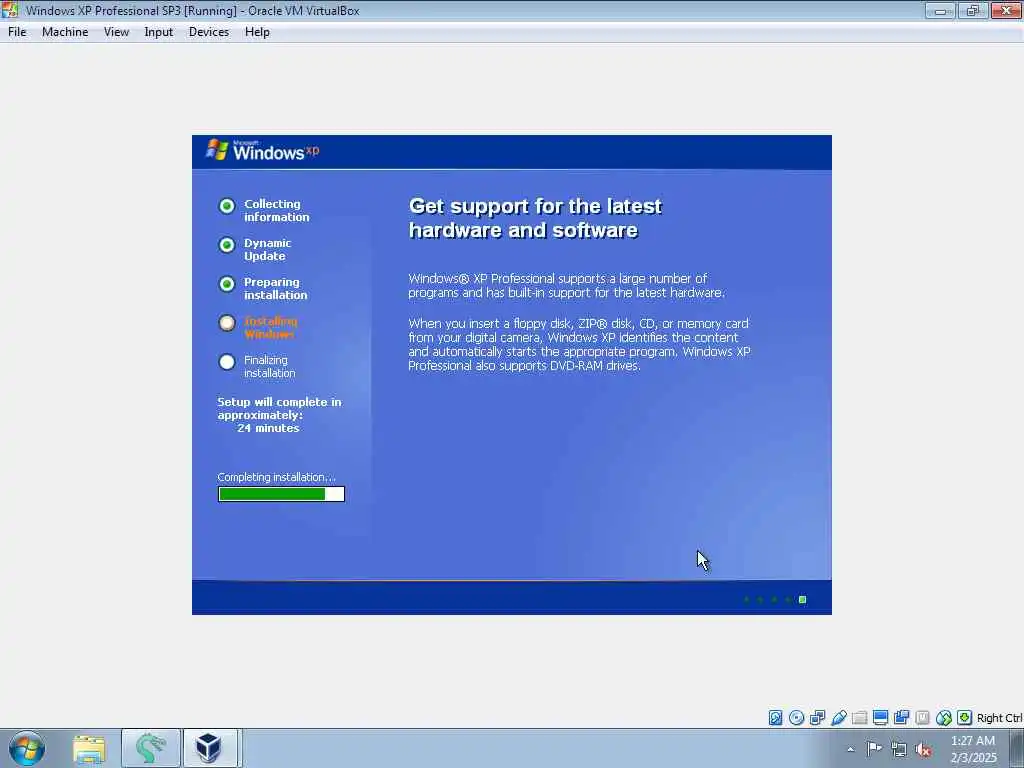The height and width of the screenshot is (768, 1024).
Task: Open the Machine menu
Action: [65, 32]
